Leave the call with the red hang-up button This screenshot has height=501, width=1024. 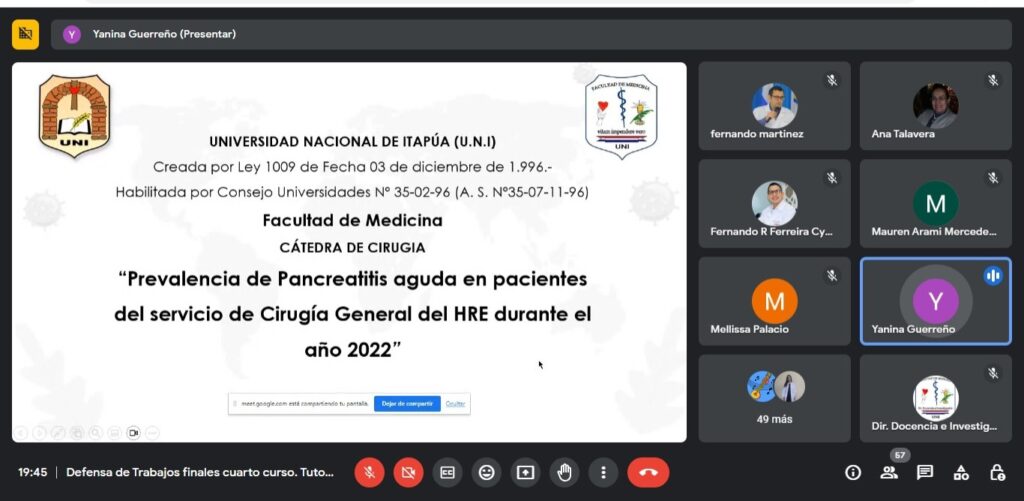pos(648,472)
